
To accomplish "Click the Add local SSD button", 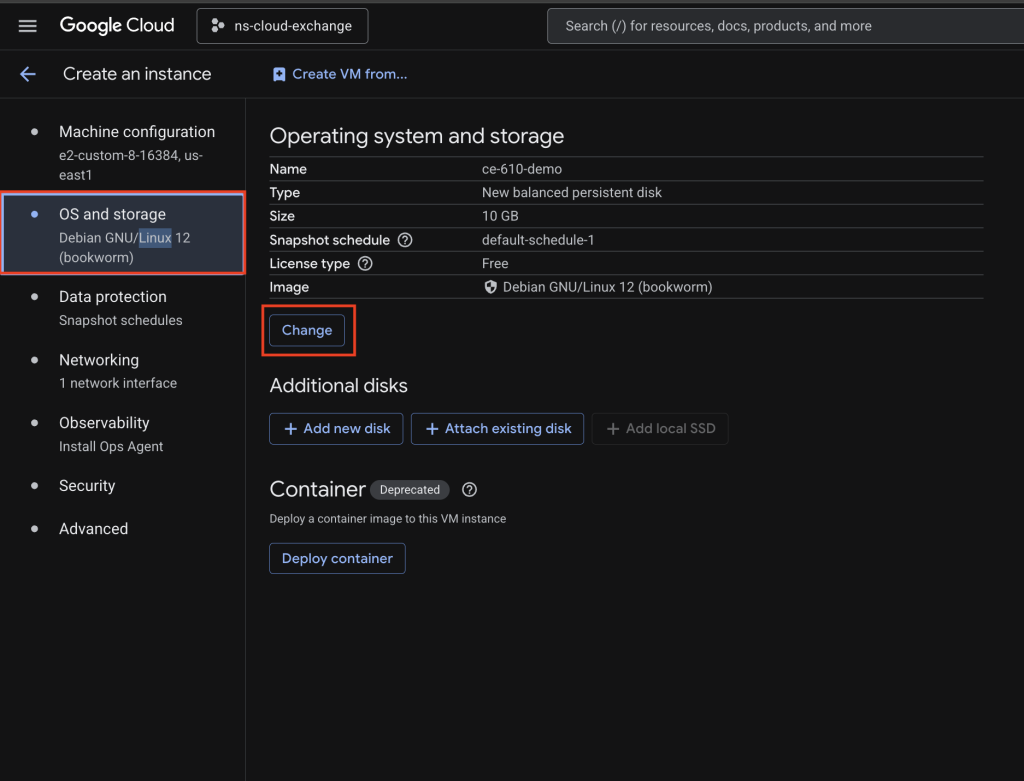I will pyautogui.click(x=660, y=429).
